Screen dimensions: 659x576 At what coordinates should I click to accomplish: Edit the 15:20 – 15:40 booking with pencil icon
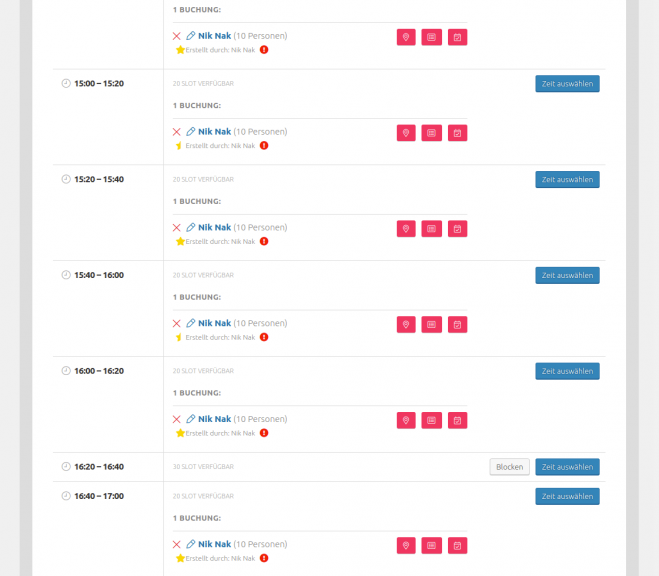click(x=191, y=228)
